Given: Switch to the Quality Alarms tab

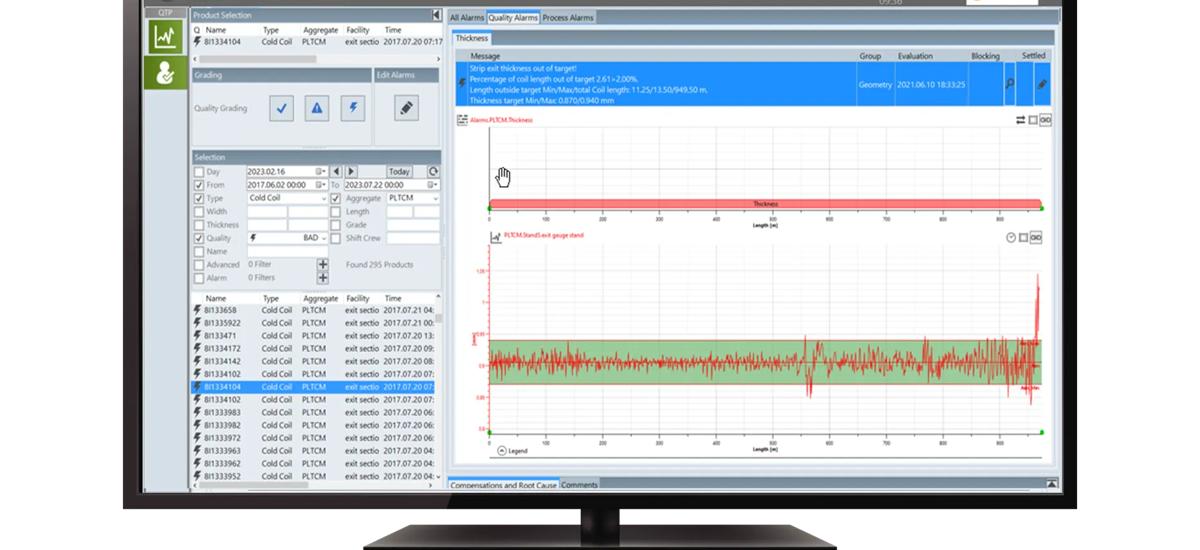Looking at the screenshot, I should point(513,17).
